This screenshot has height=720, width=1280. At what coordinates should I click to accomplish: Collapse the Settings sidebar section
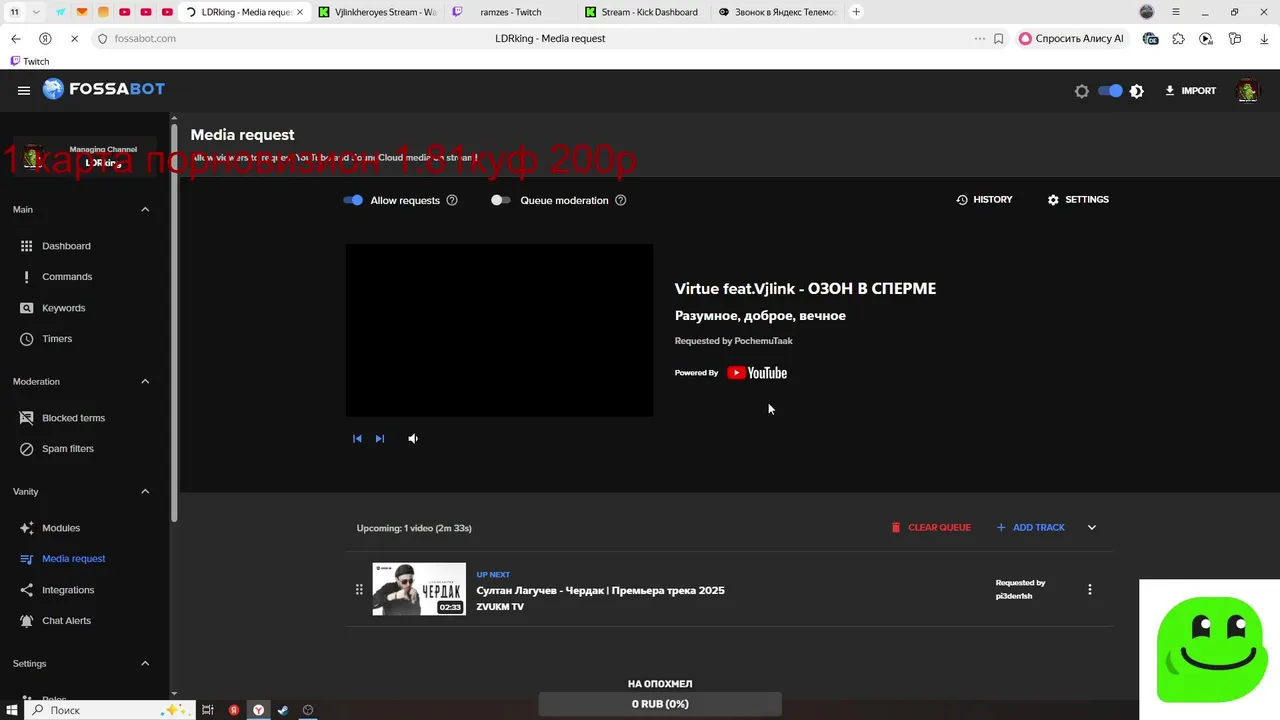point(145,663)
